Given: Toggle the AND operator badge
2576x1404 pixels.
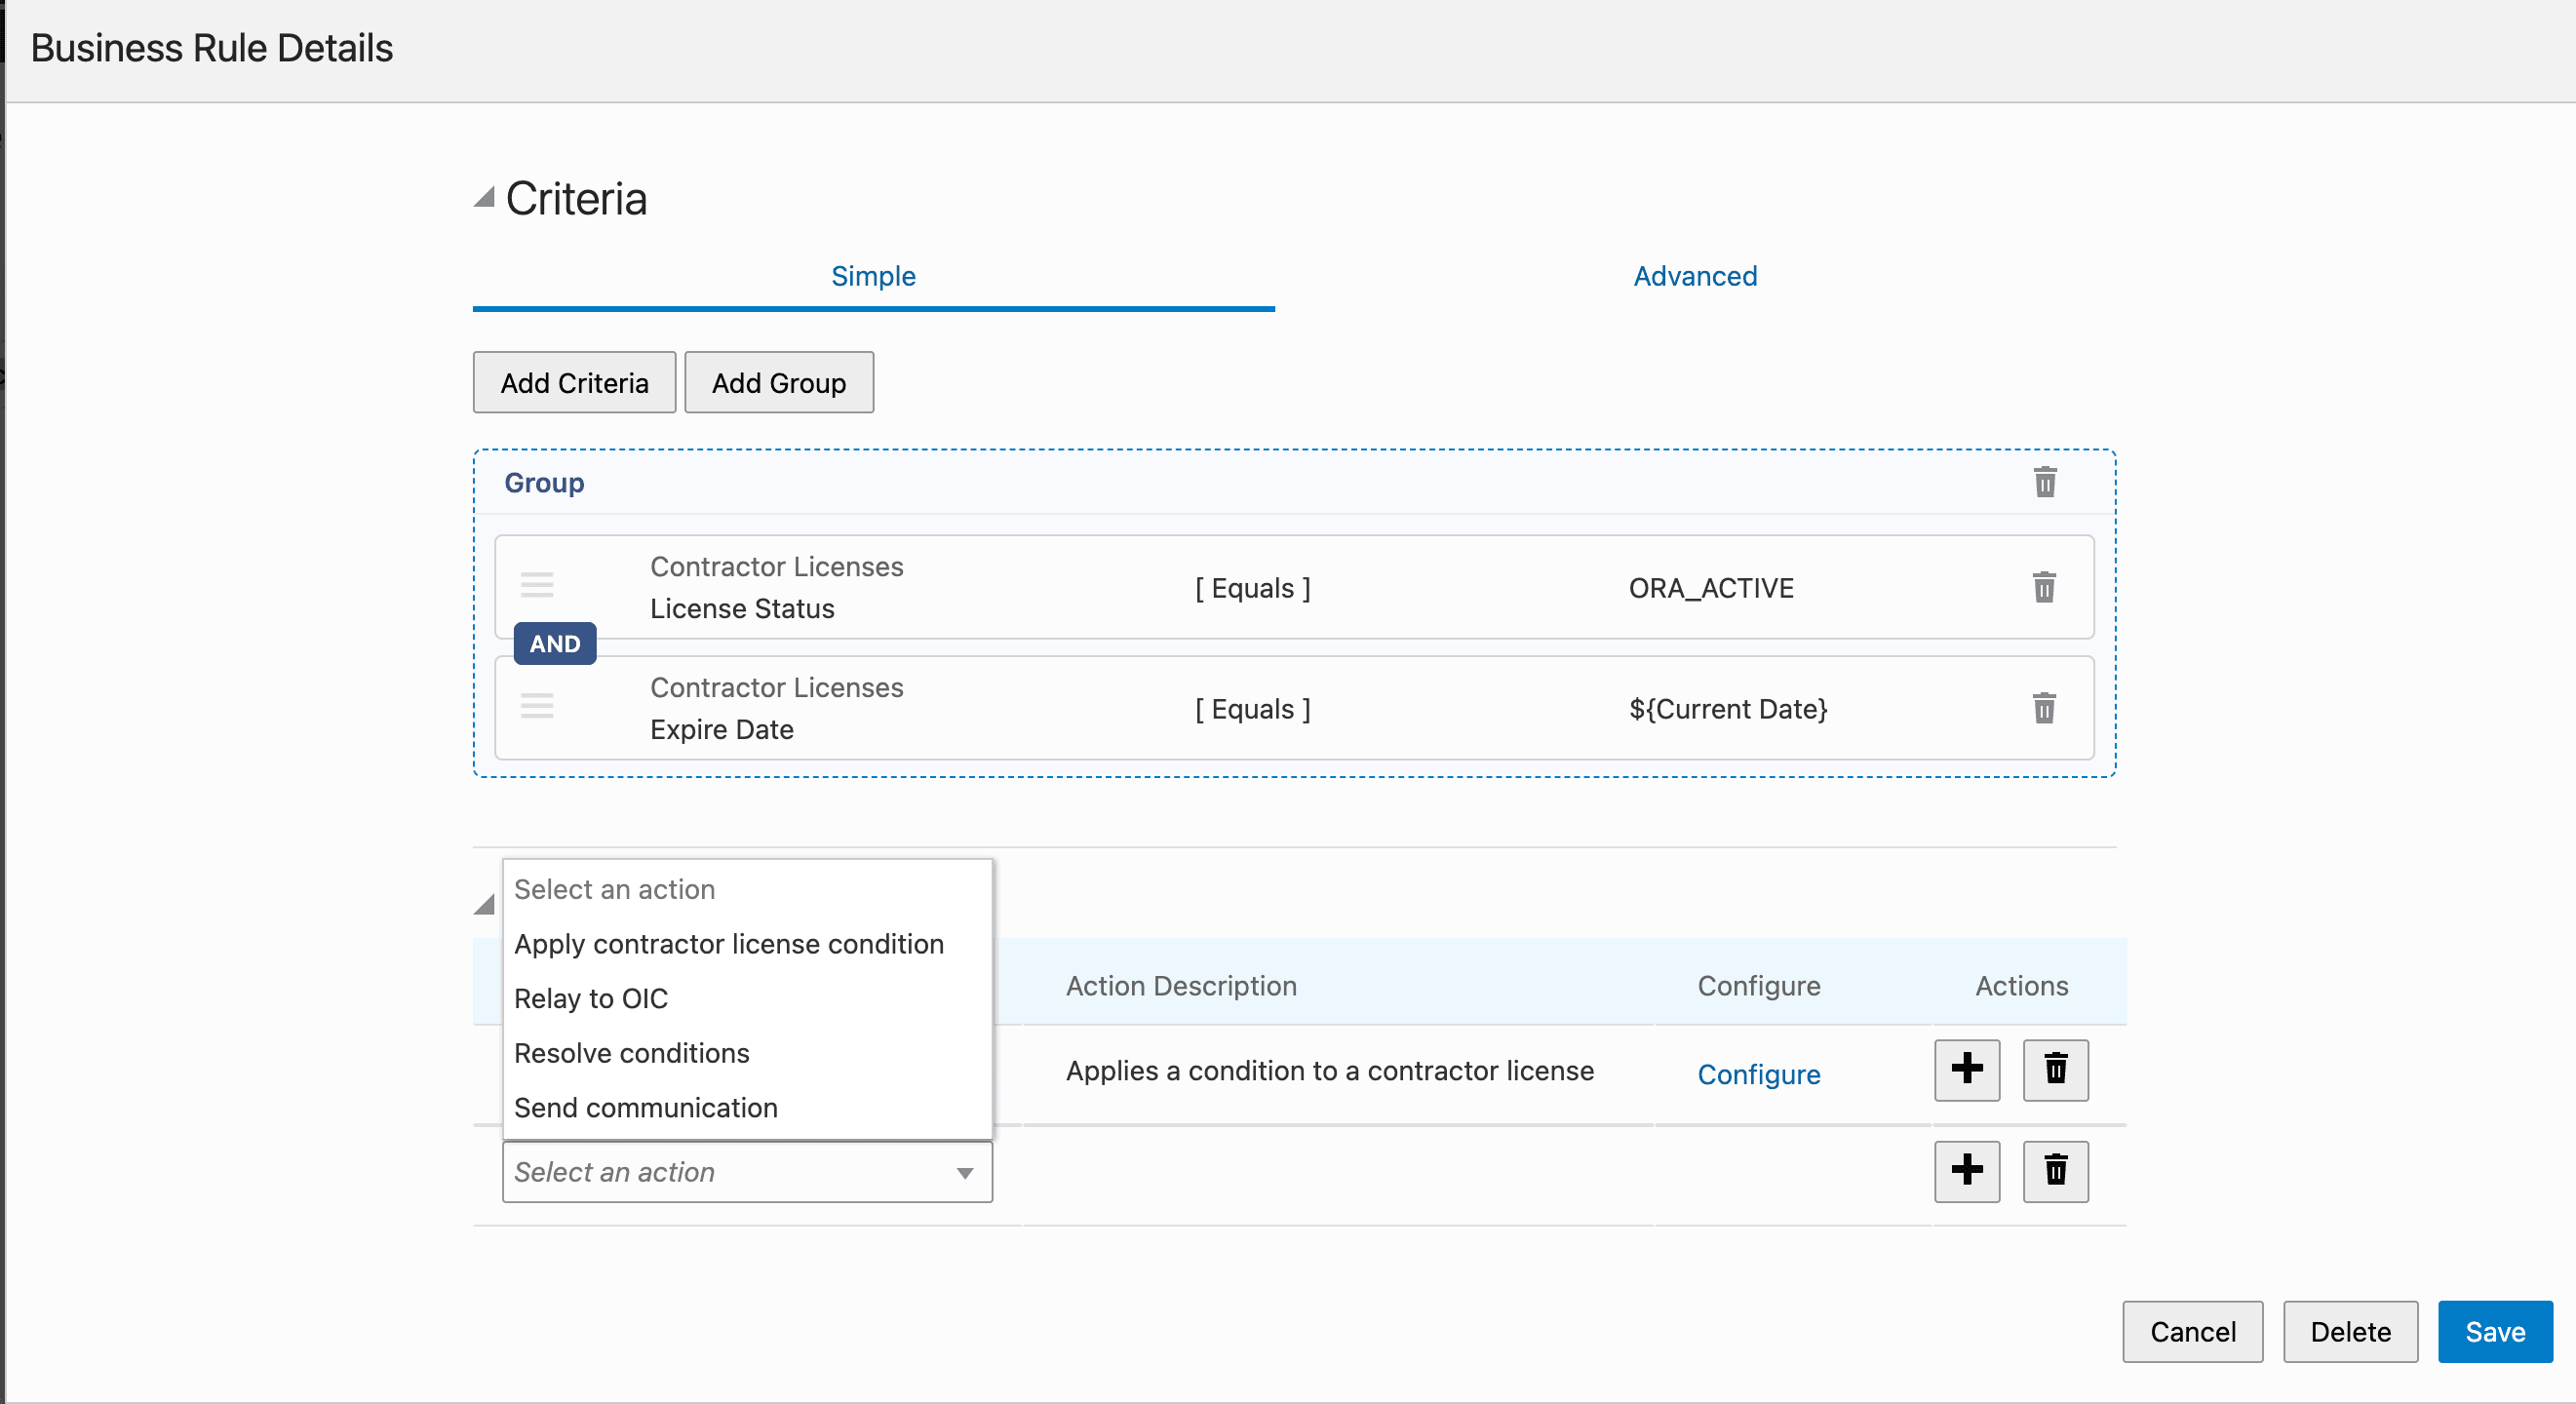Looking at the screenshot, I should (555, 644).
